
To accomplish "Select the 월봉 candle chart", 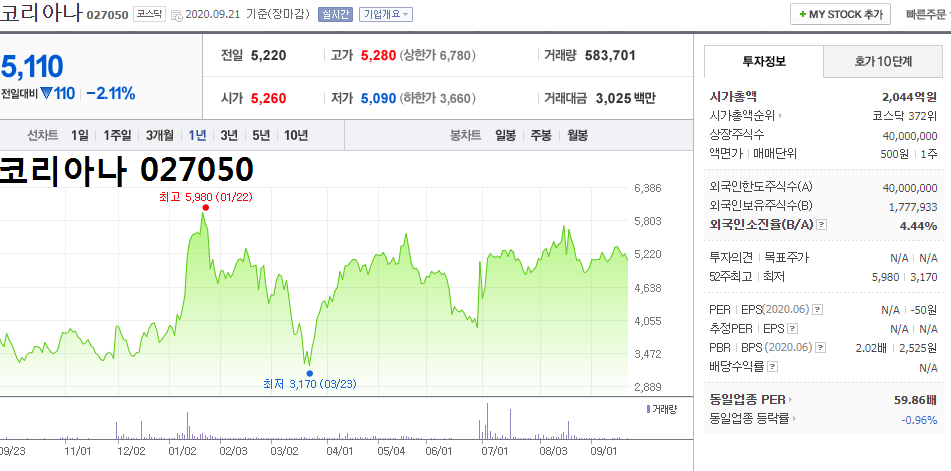I will [x=577, y=135].
